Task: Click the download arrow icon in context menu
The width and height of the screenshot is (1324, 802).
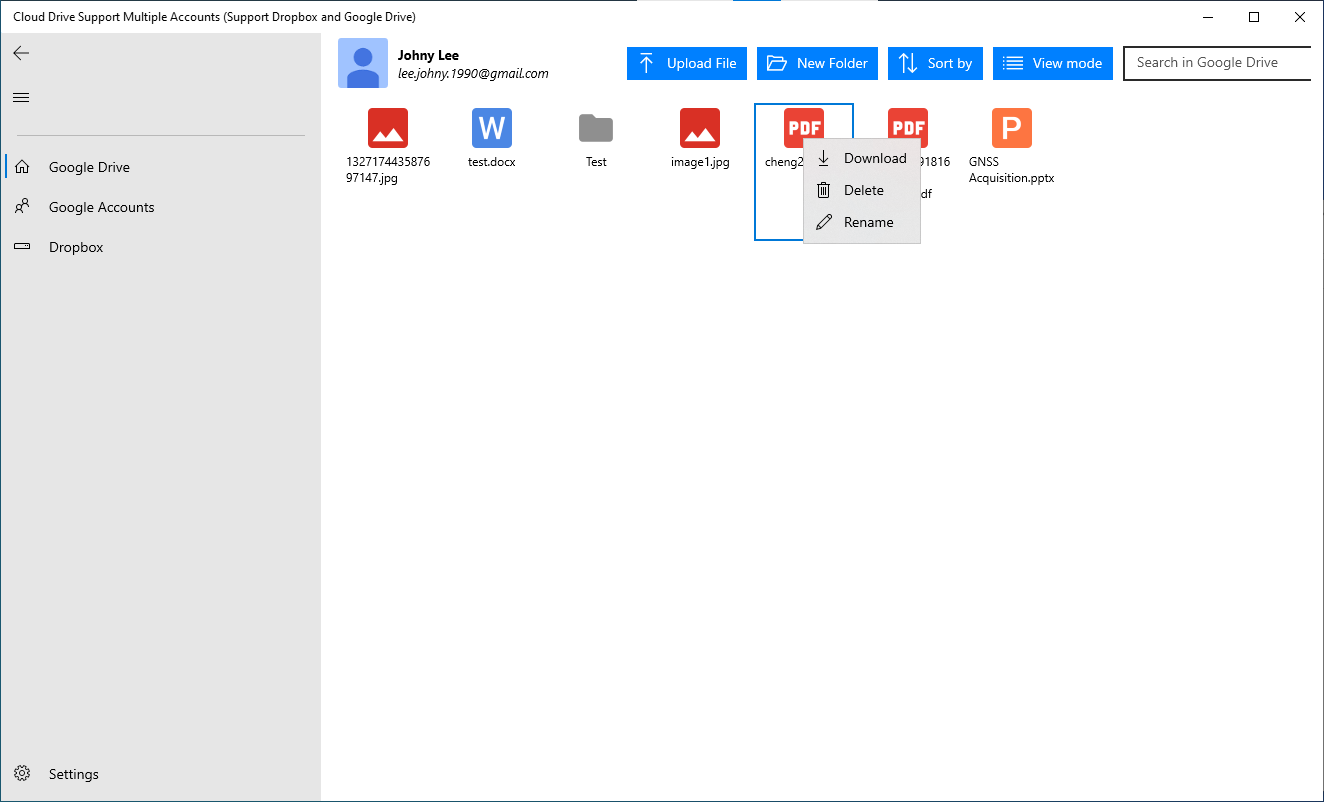Action: pyautogui.click(x=824, y=158)
